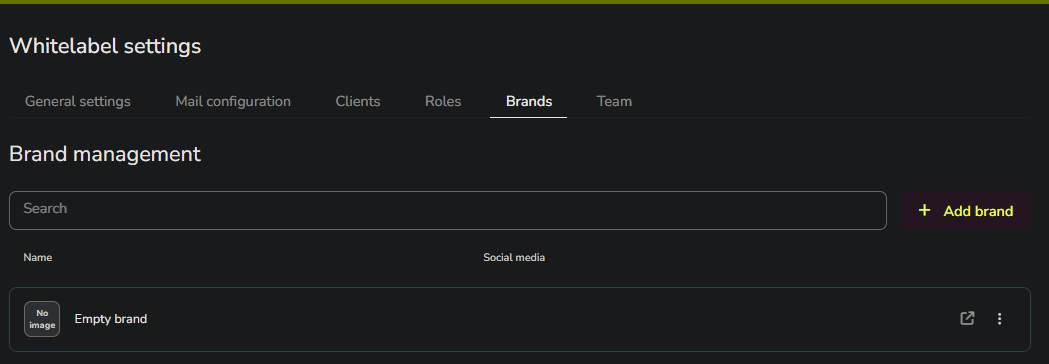Click the Whitelabel settings title

[x=105, y=46]
